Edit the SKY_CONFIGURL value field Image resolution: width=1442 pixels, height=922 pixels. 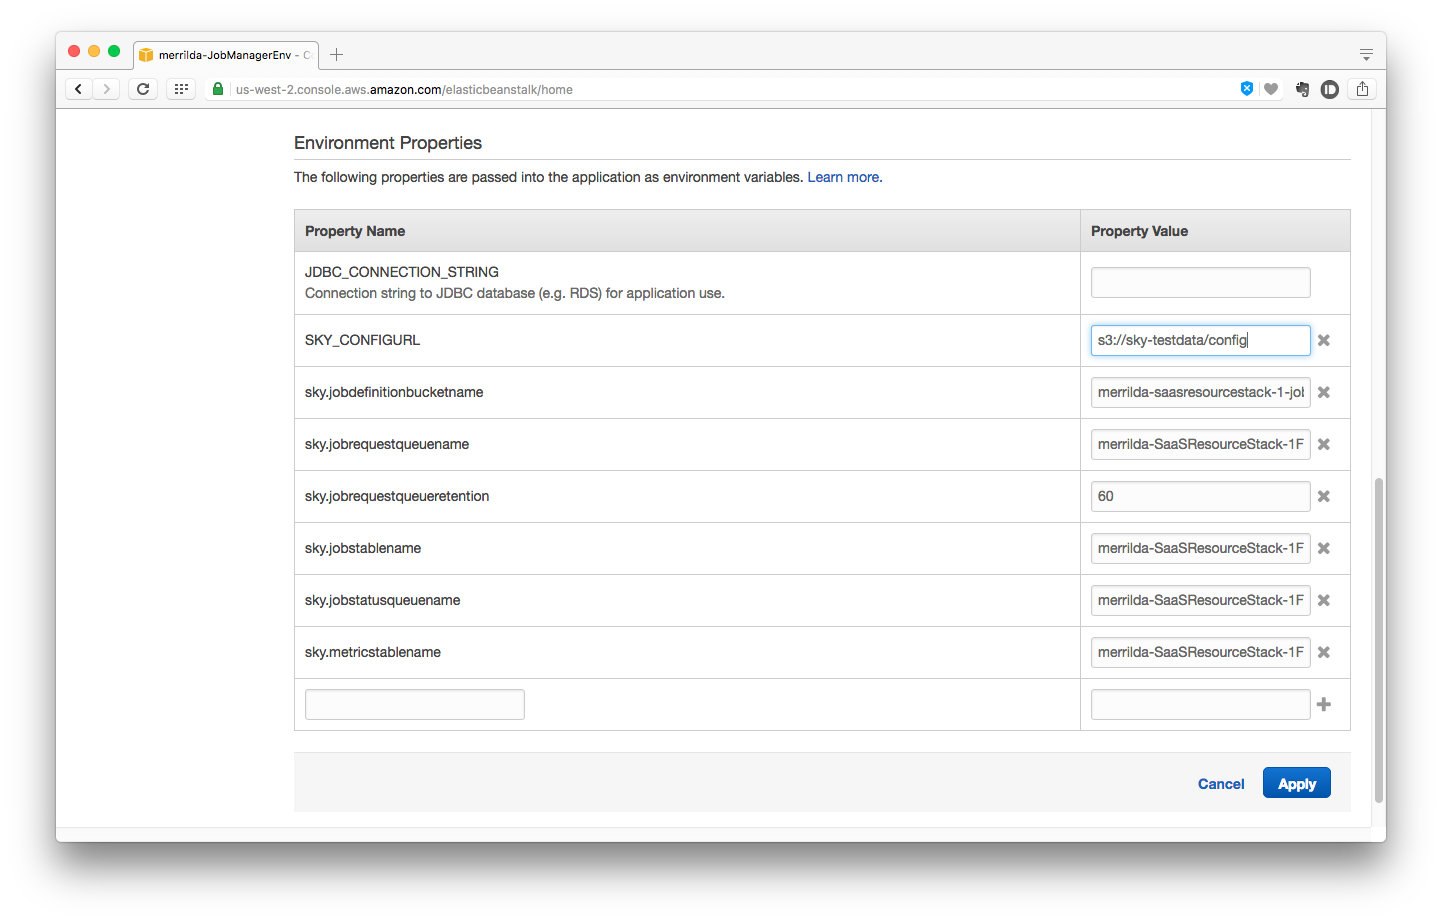click(1201, 340)
